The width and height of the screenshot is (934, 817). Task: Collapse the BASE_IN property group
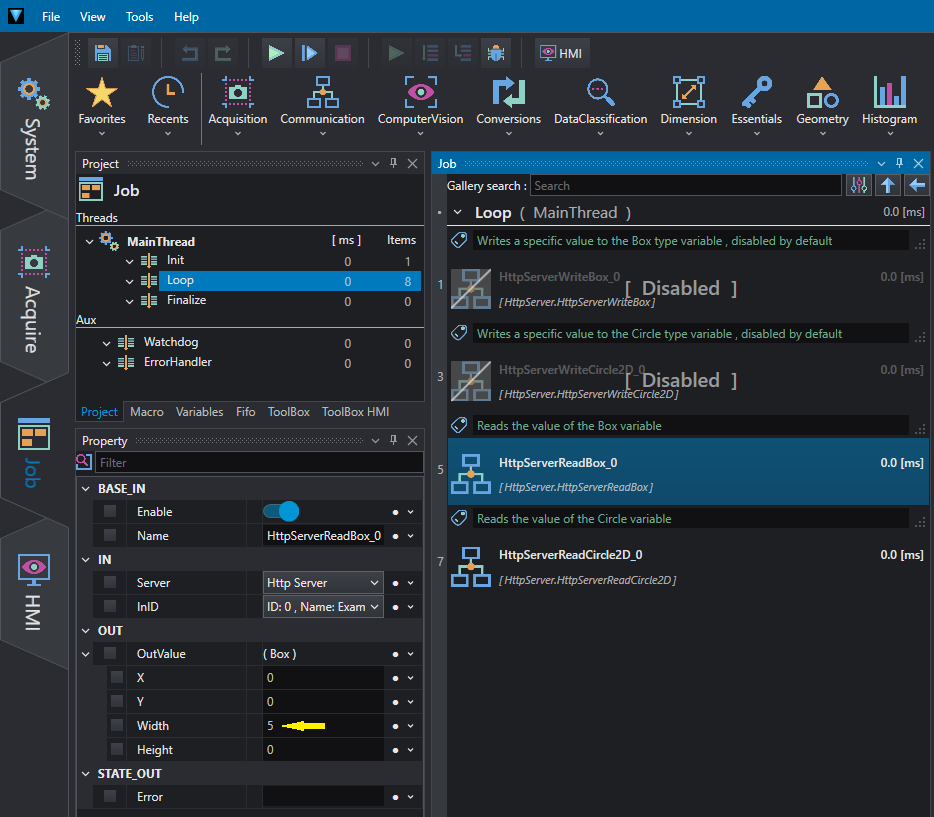click(86, 489)
